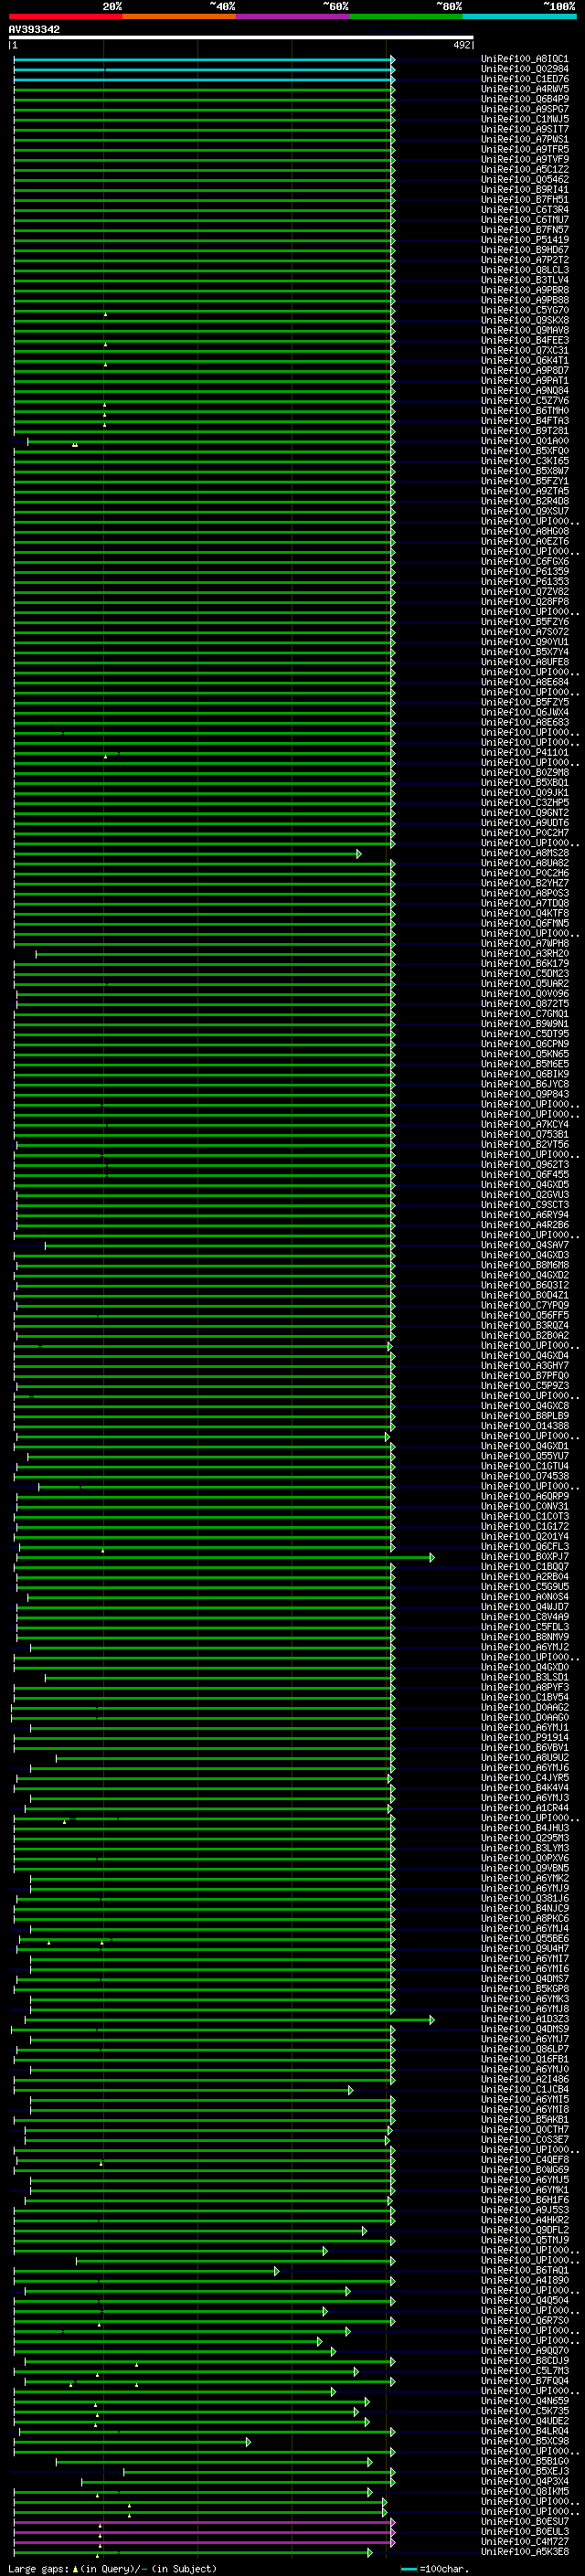The width and height of the screenshot is (585, 2576).
Task: Select the UniRef100_Q9SKX8 label
Action: pyautogui.click(x=525, y=320)
